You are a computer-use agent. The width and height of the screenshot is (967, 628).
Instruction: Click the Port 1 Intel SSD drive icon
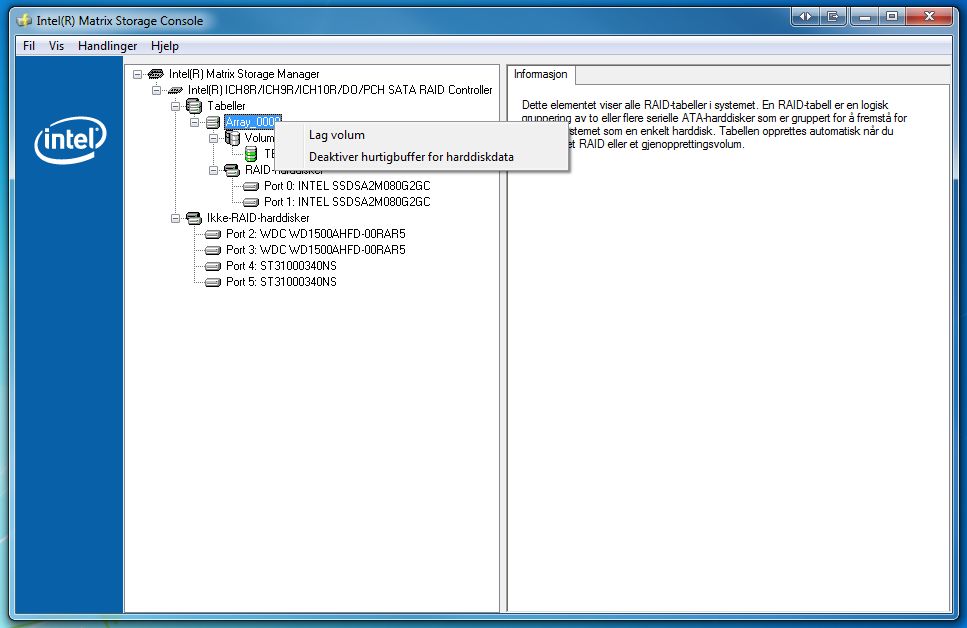coord(251,202)
